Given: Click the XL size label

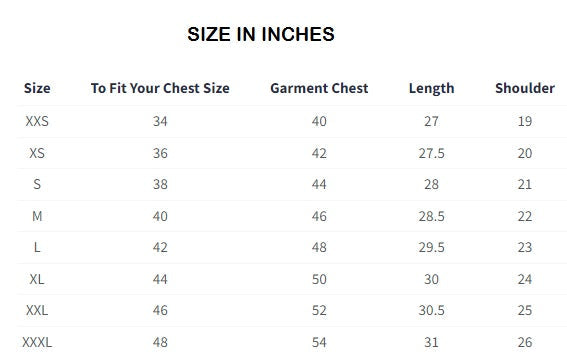Looking at the screenshot, I should [37, 279].
